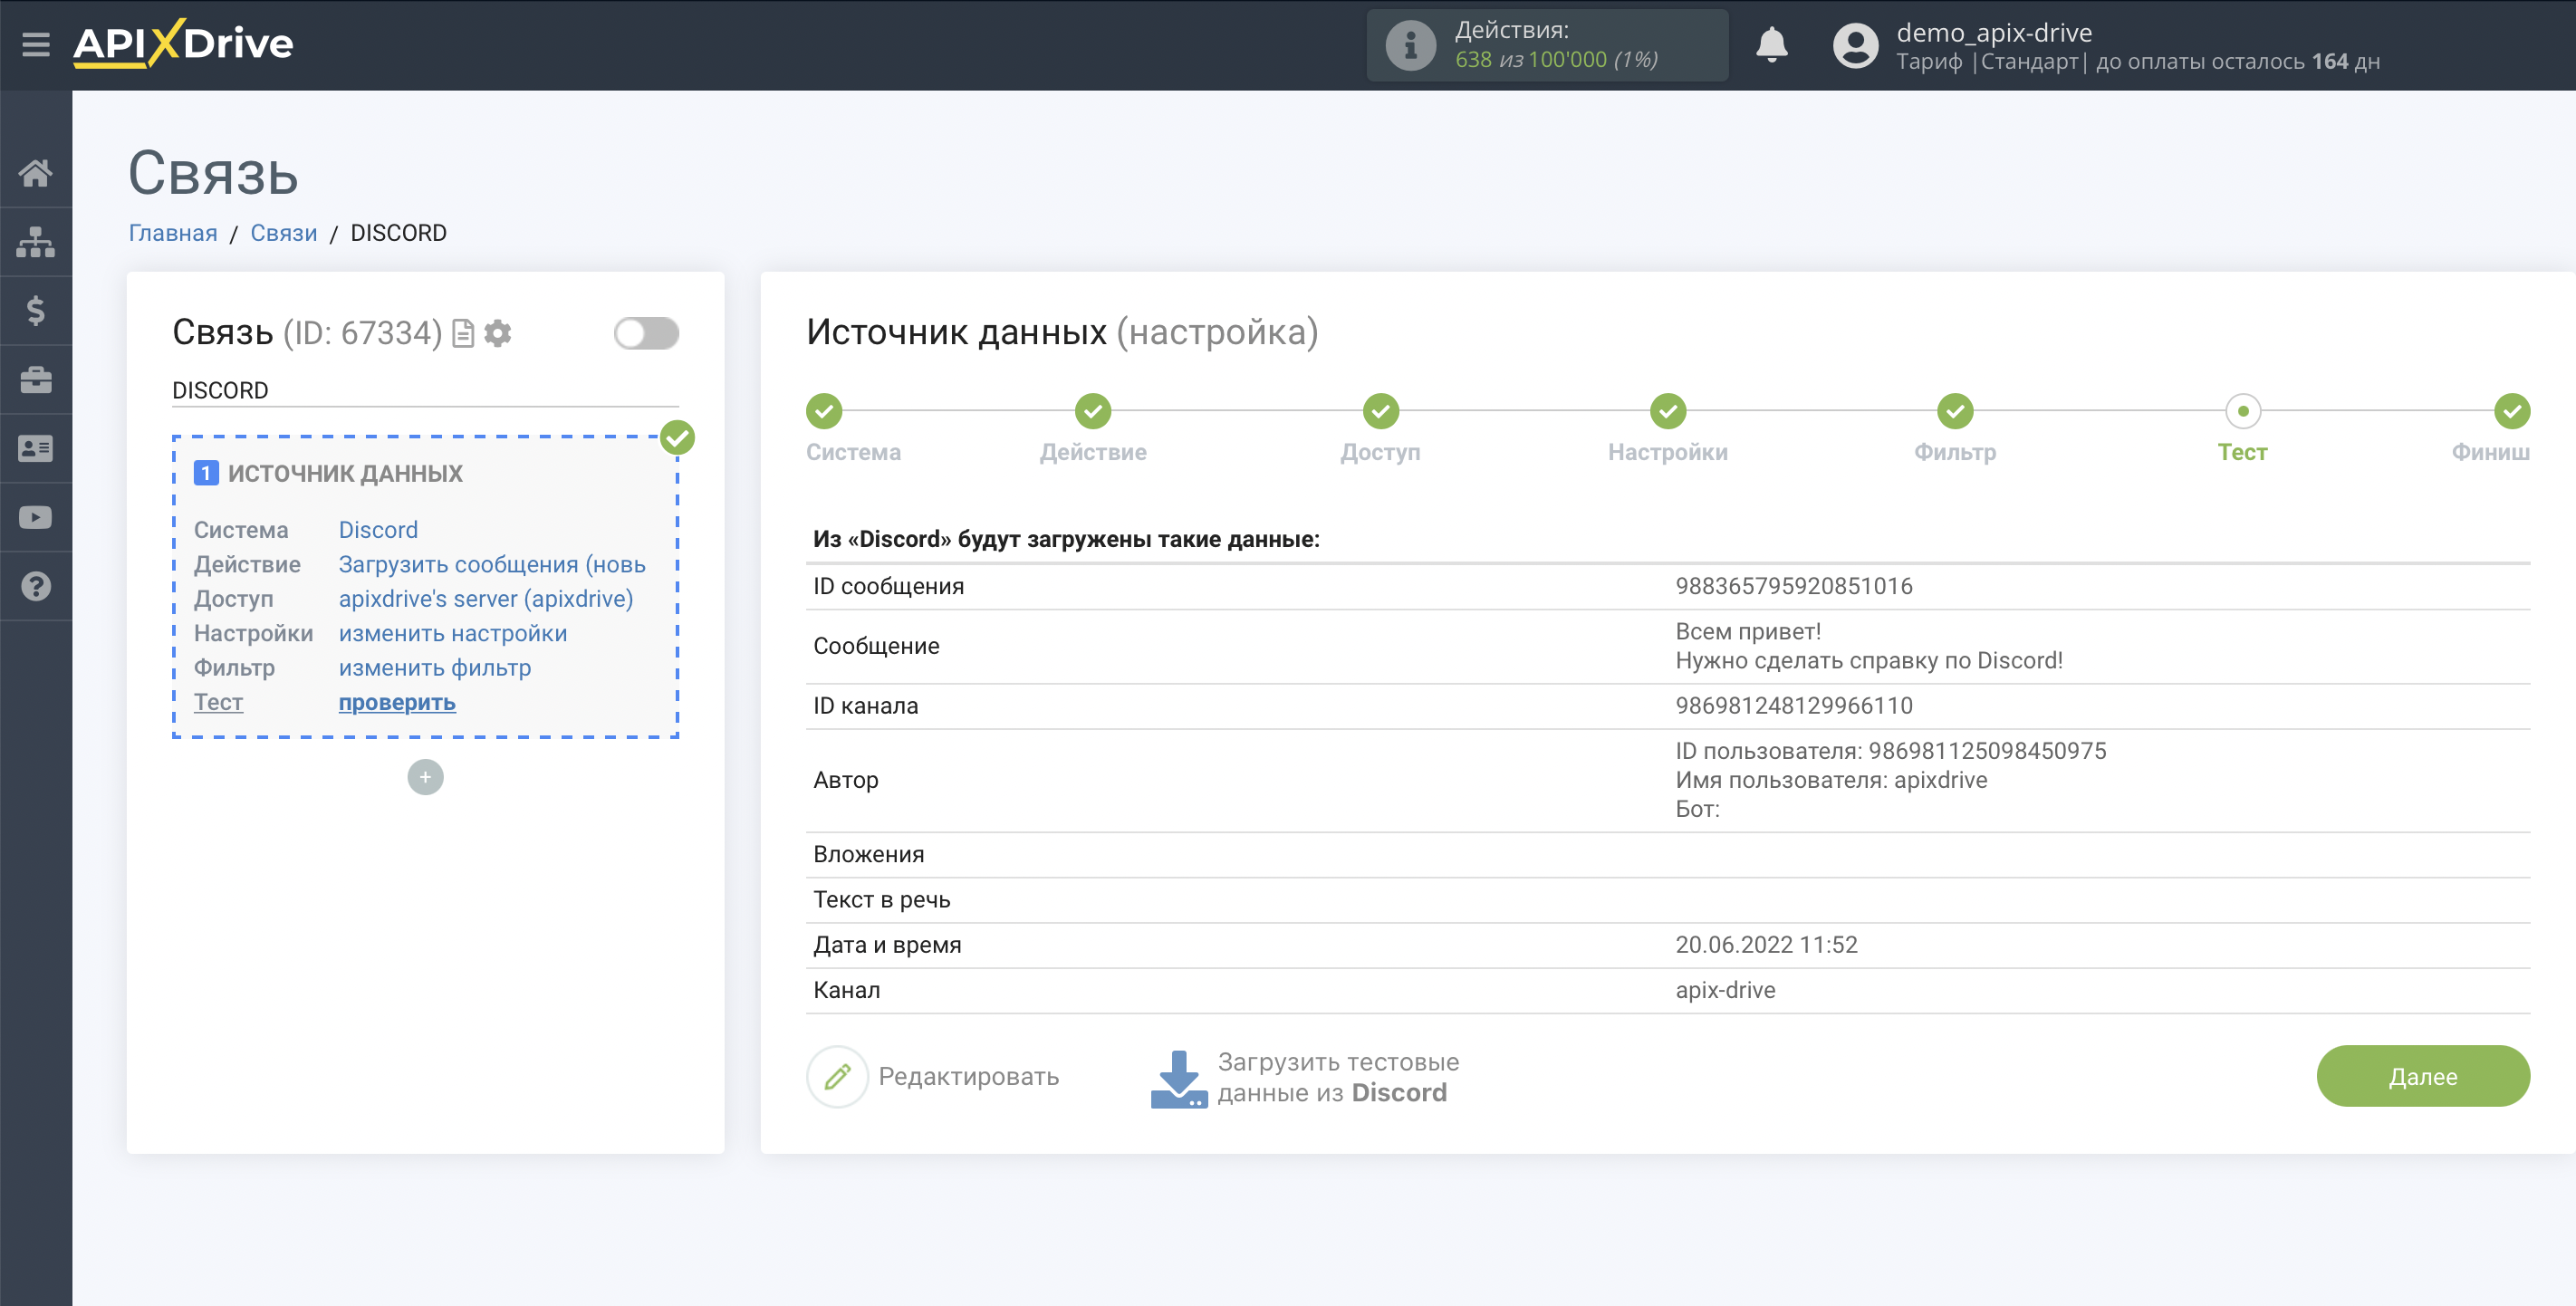Click the apixdrive's server access link
This screenshot has width=2576, height=1306.
pyautogui.click(x=486, y=598)
